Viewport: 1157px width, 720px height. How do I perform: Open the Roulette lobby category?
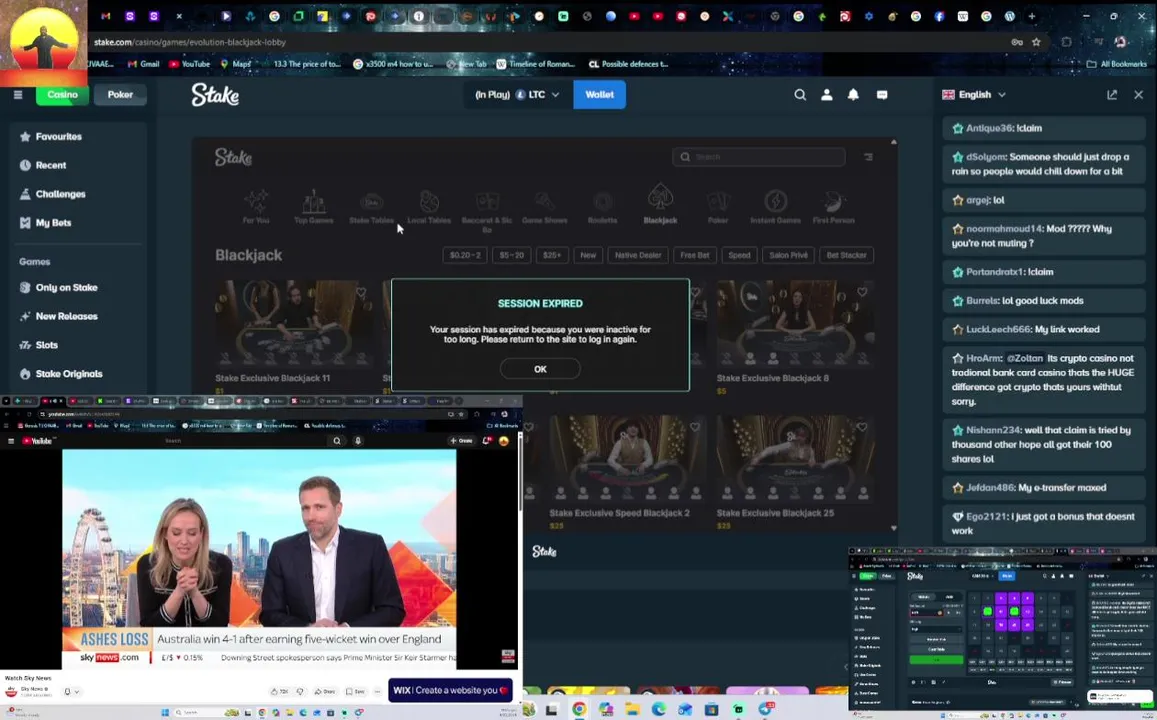602,206
